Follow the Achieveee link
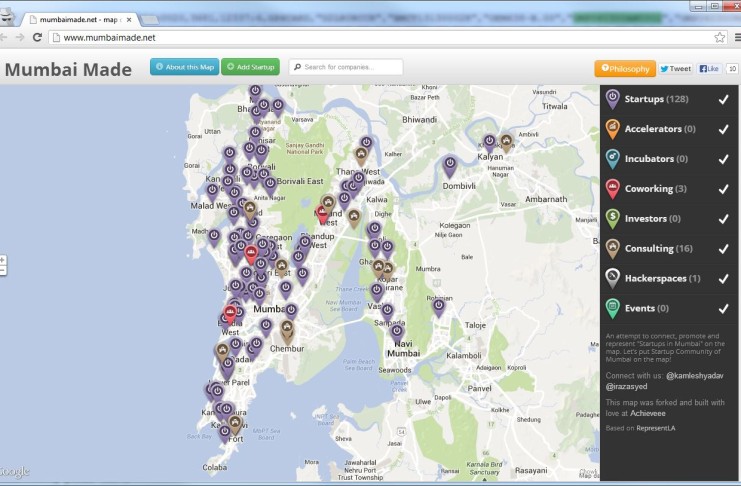Viewport: 741px width, 486px height. (x=648, y=413)
